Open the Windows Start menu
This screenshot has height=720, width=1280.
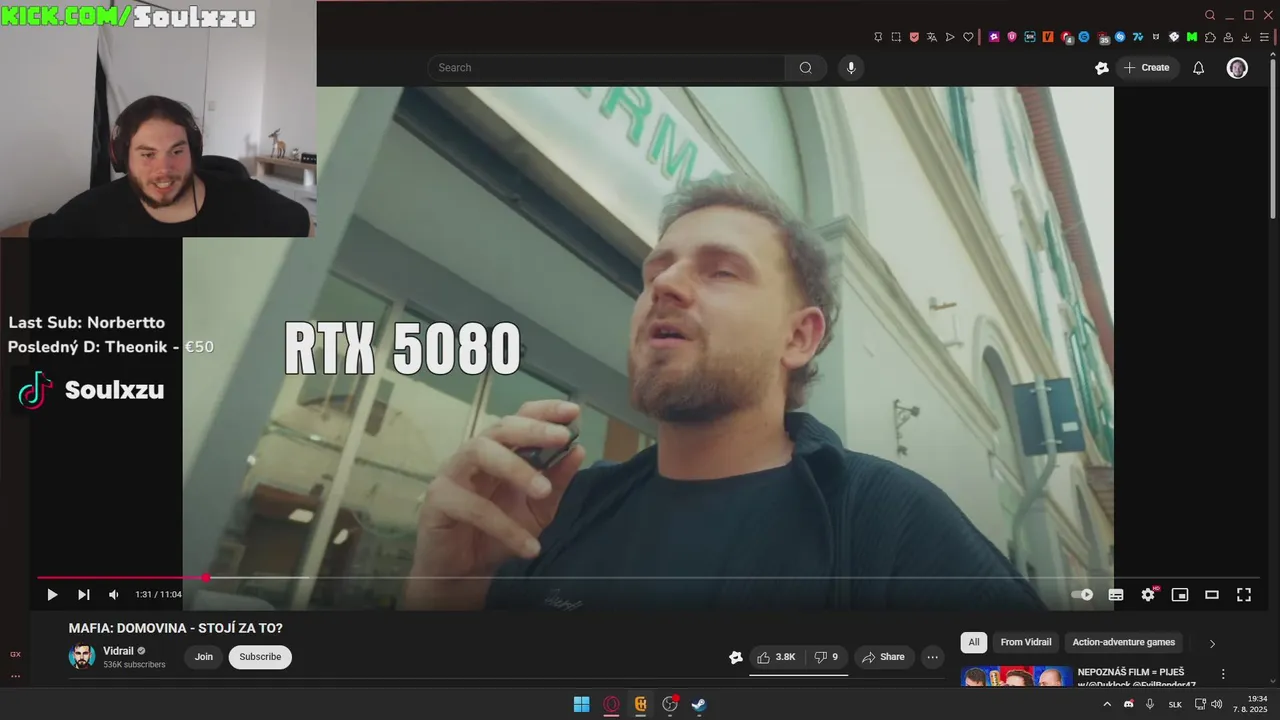[581, 704]
